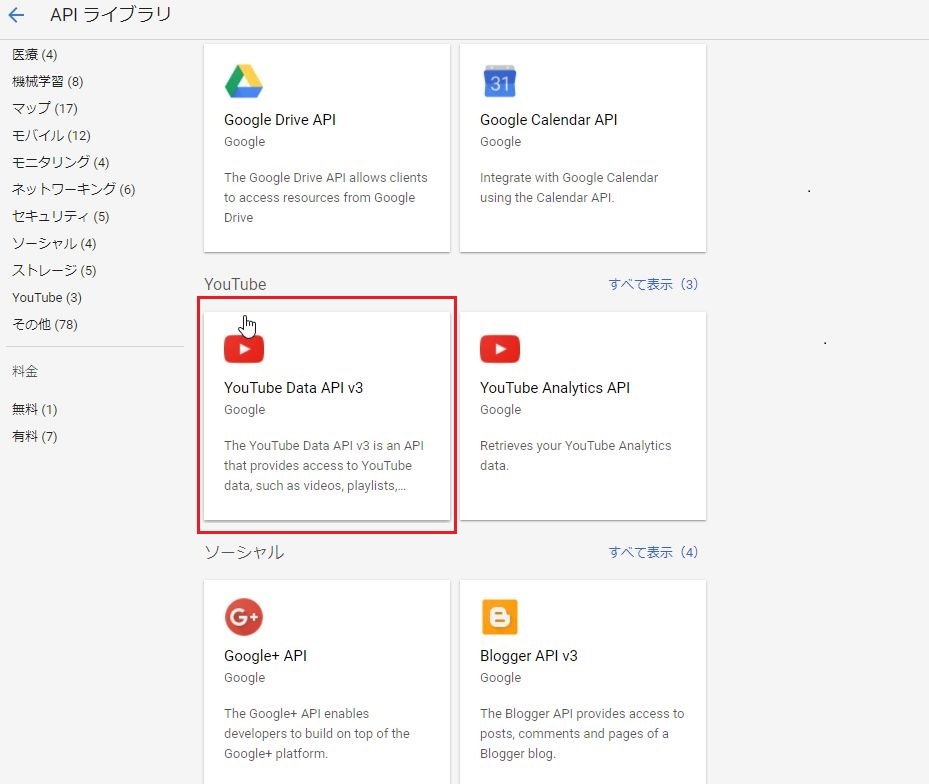Click 'Google' publisher under Blogger API v3
This screenshot has height=784, width=929.
click(500, 677)
